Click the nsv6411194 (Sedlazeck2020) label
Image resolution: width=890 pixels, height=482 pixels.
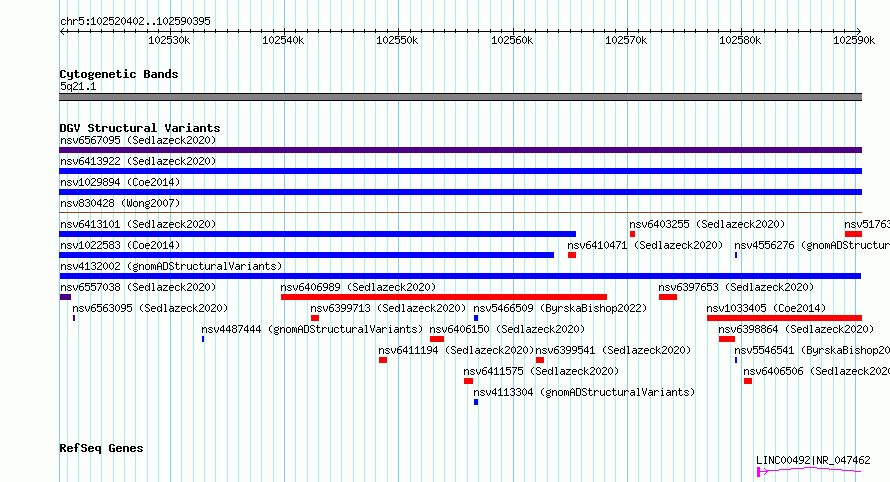click(456, 350)
